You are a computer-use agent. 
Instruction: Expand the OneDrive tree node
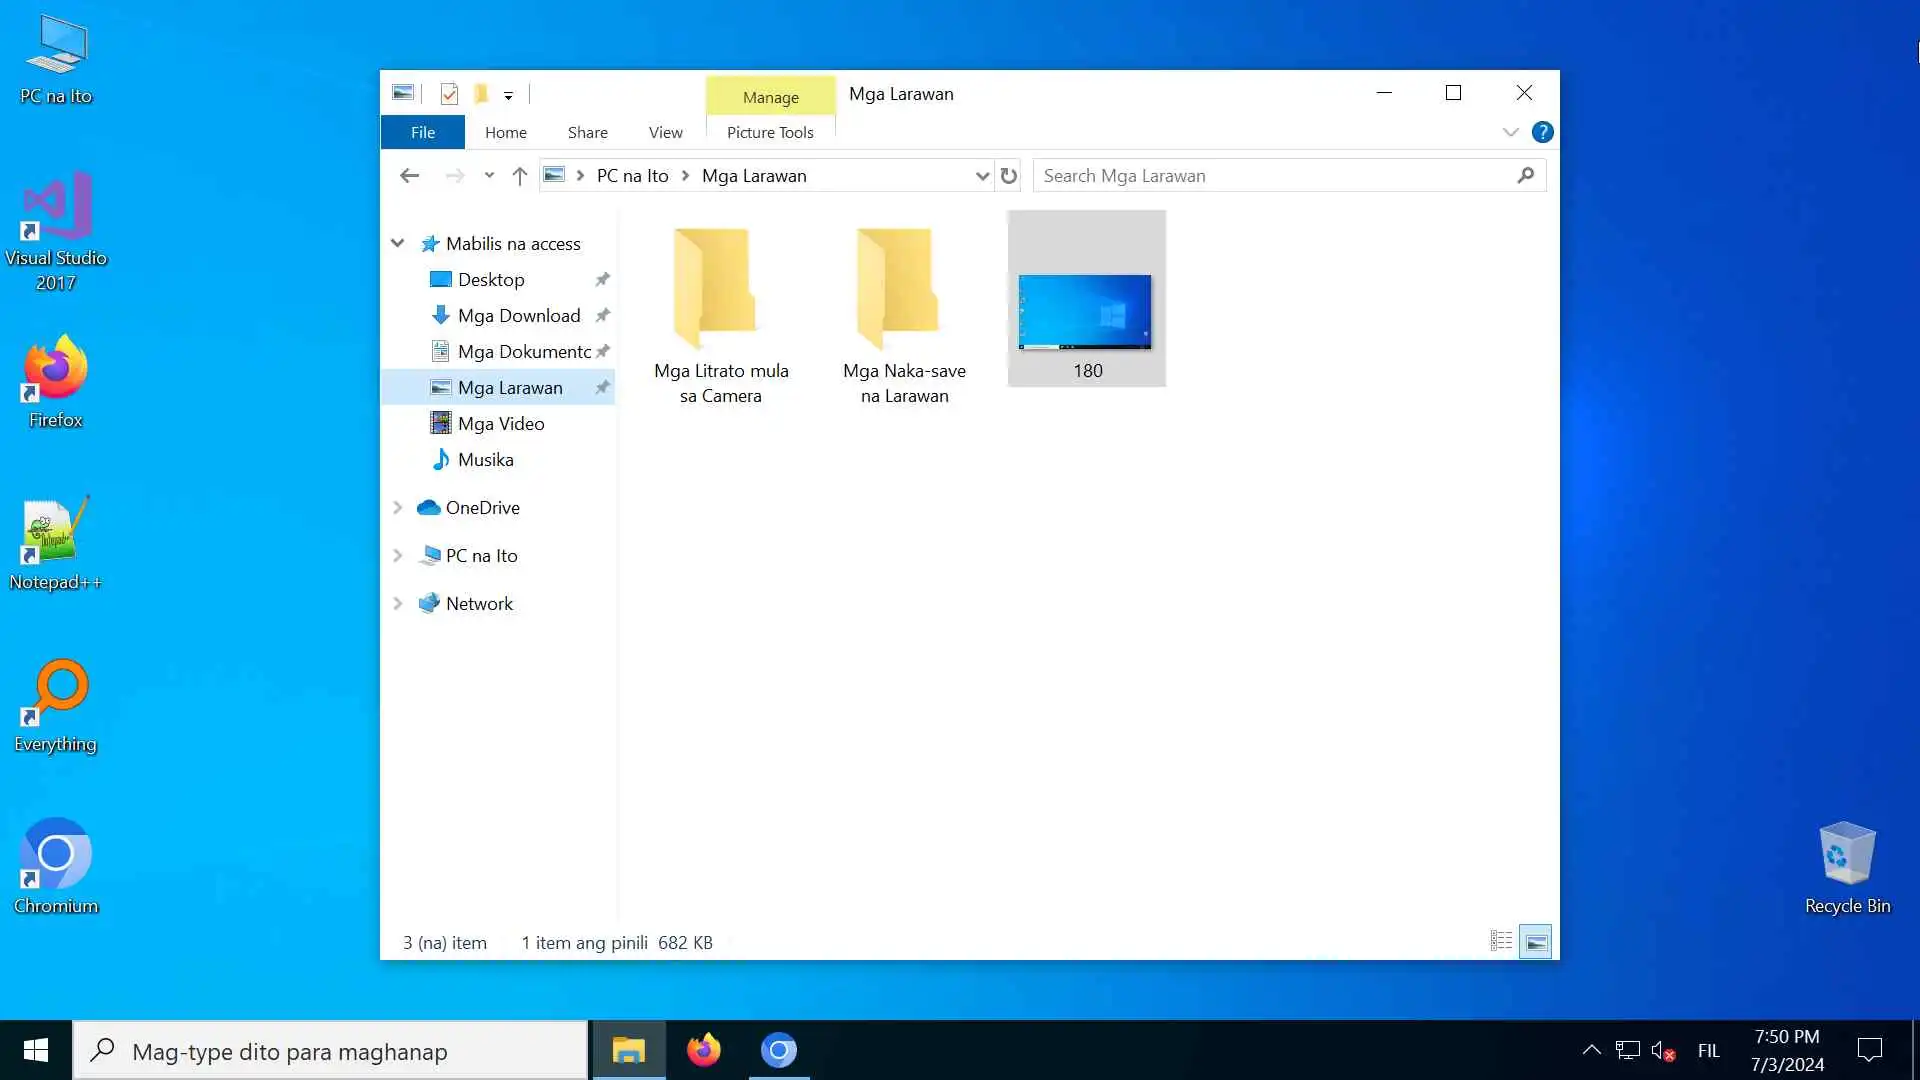[x=397, y=508]
